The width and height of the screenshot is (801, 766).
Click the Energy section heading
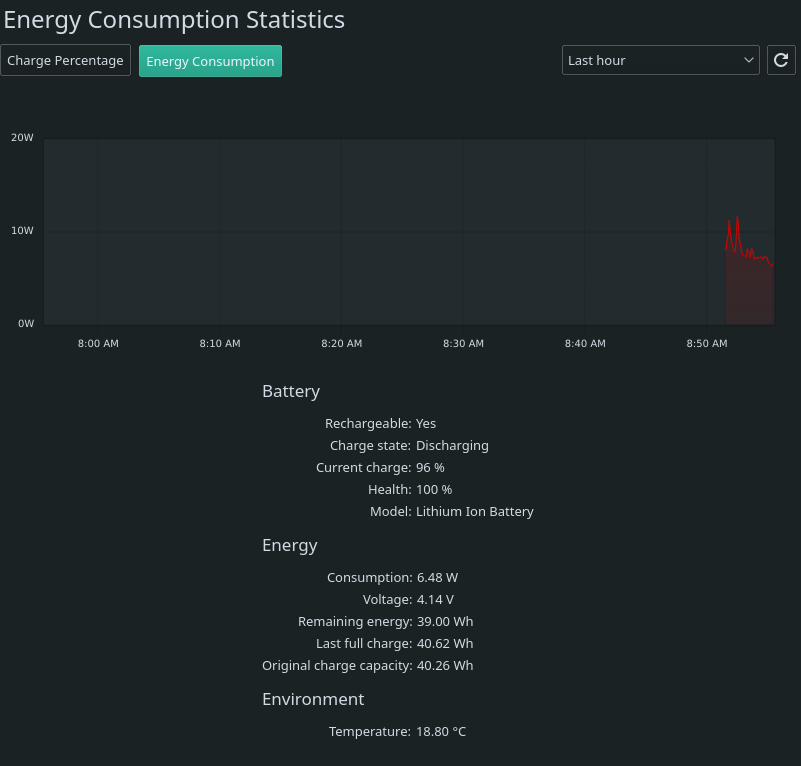[x=289, y=545]
